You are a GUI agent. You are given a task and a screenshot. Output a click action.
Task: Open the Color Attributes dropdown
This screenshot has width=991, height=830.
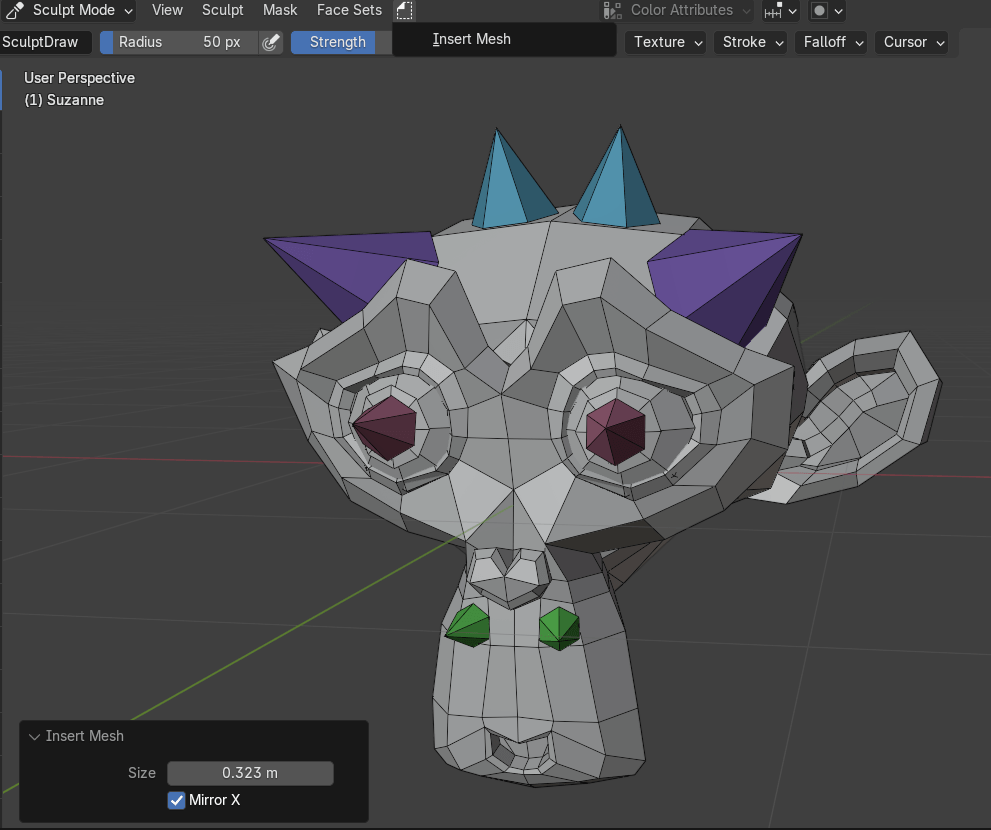coord(676,10)
